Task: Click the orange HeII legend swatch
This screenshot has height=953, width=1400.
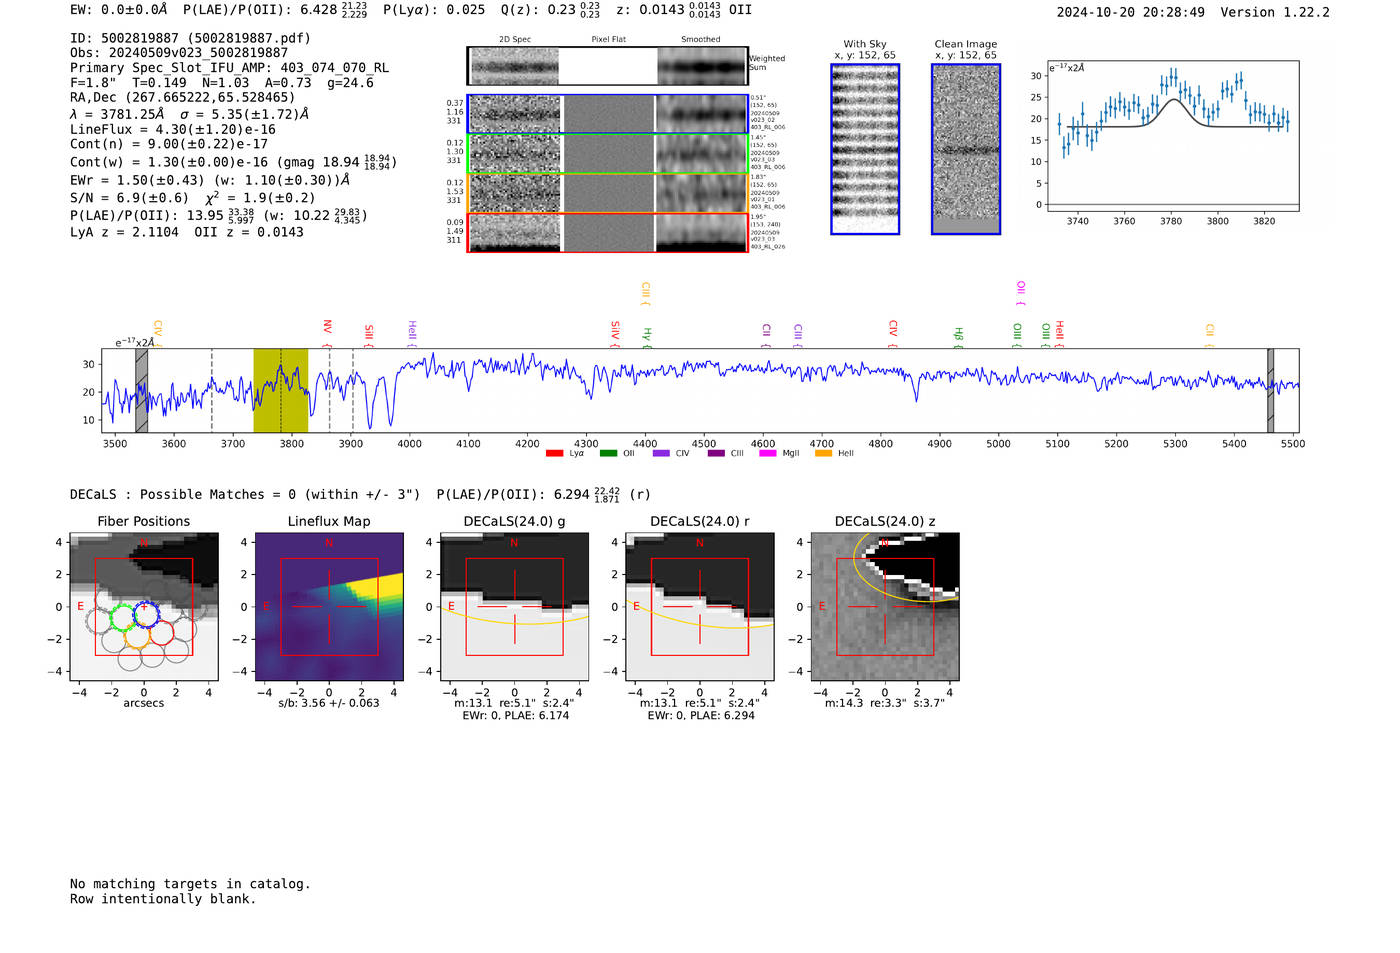Action: pyautogui.click(x=823, y=453)
